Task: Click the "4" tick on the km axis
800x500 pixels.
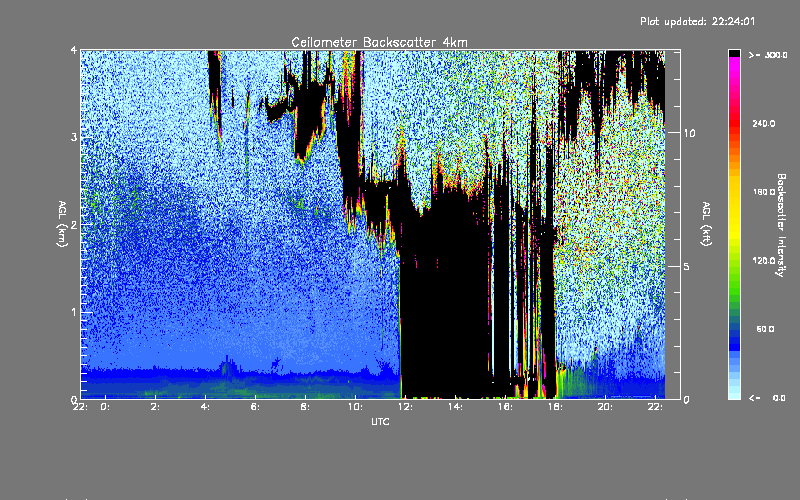Action: pyautogui.click(x=74, y=50)
